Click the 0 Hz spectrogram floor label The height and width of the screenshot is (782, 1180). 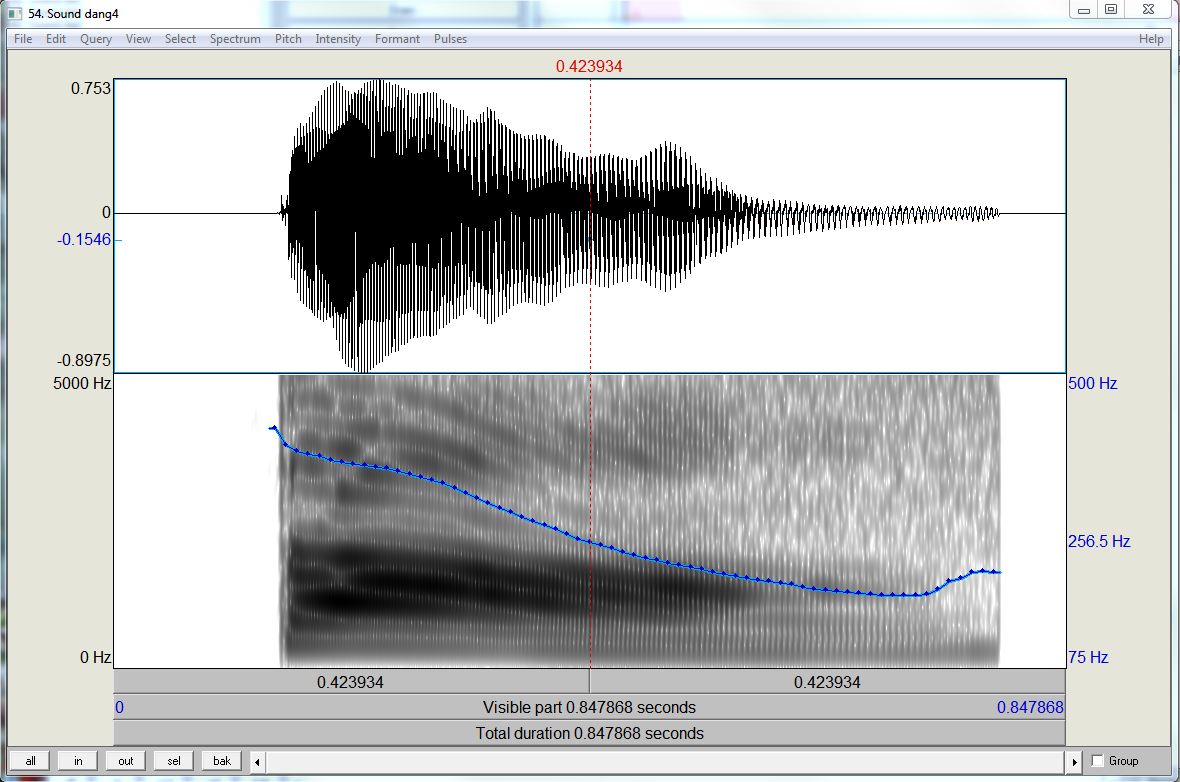[96, 657]
